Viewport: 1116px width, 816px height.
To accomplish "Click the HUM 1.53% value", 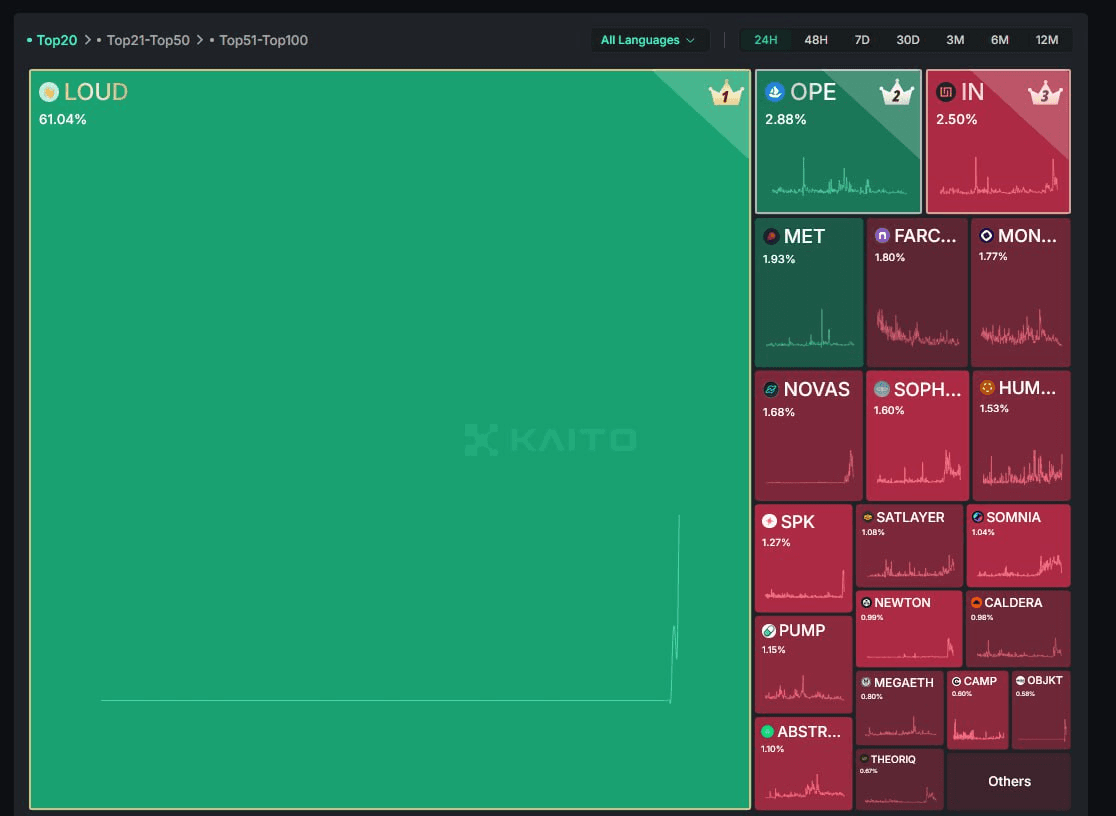I will (x=994, y=409).
